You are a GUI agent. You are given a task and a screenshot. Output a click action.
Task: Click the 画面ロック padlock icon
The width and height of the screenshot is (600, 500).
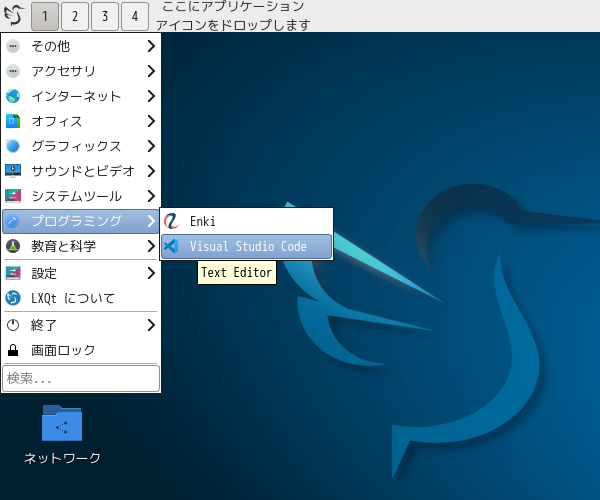13,350
